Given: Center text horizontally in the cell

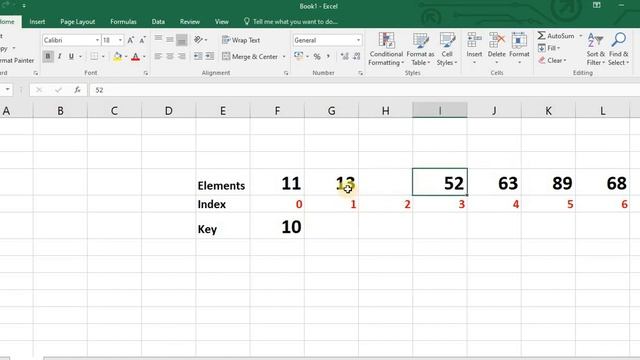Looking at the screenshot, I should click(x=170, y=56).
